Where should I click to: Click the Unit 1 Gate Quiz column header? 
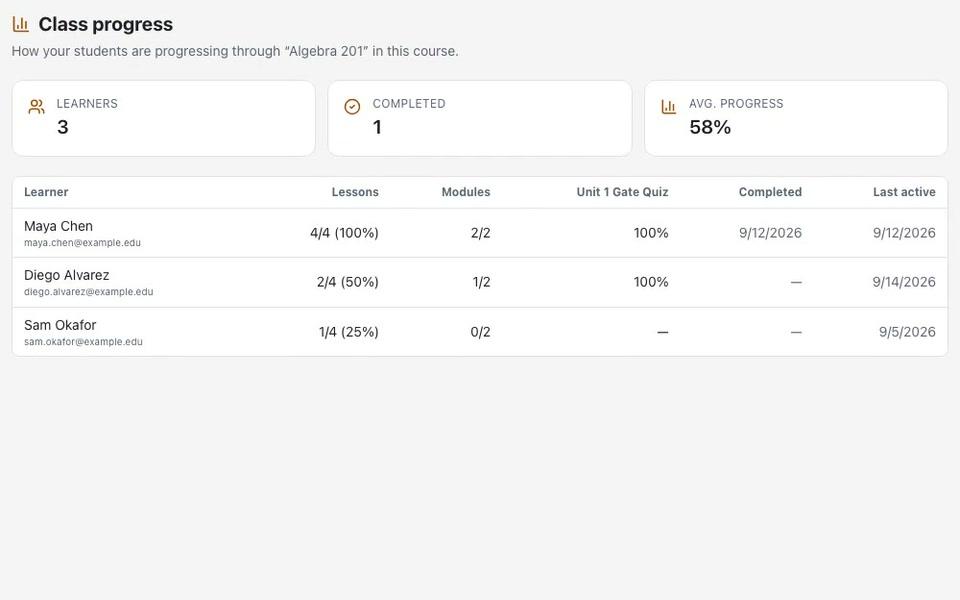tap(622, 192)
